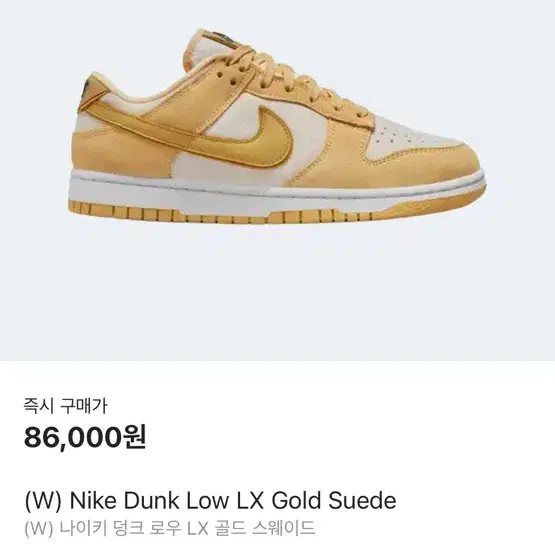Screen dimensions: 555x555
Task: Click the words Gold Suede in the title
Action: [333, 500]
